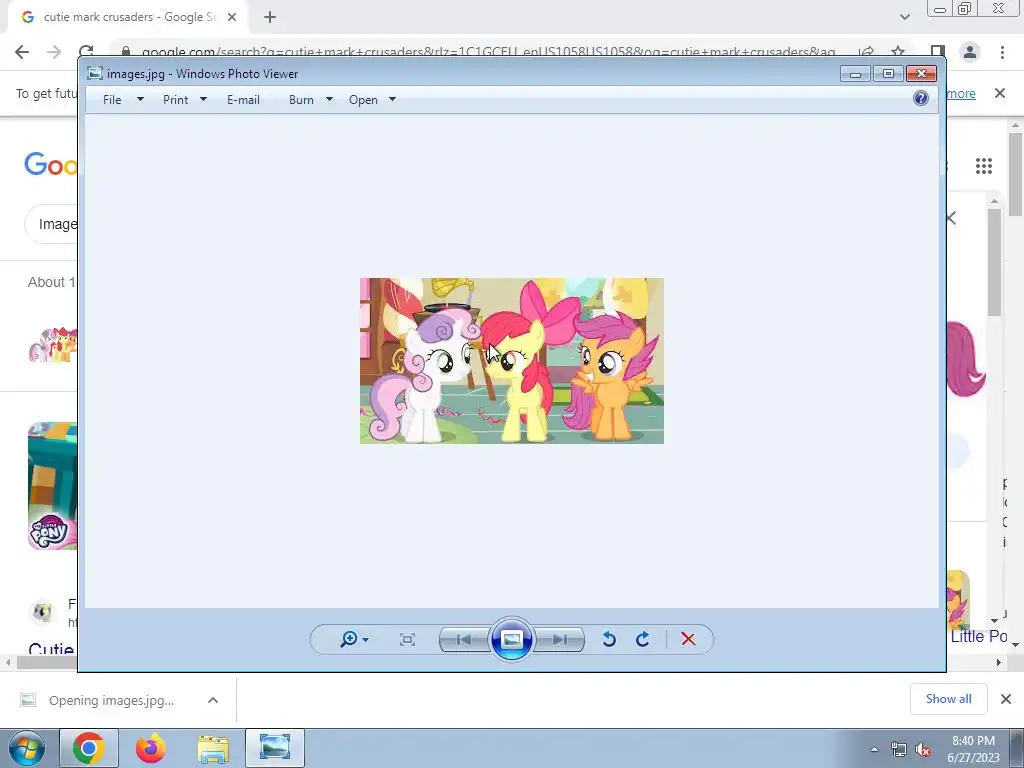The width and height of the screenshot is (1024, 768).
Task: Open the Windows Start menu
Action: point(27,748)
